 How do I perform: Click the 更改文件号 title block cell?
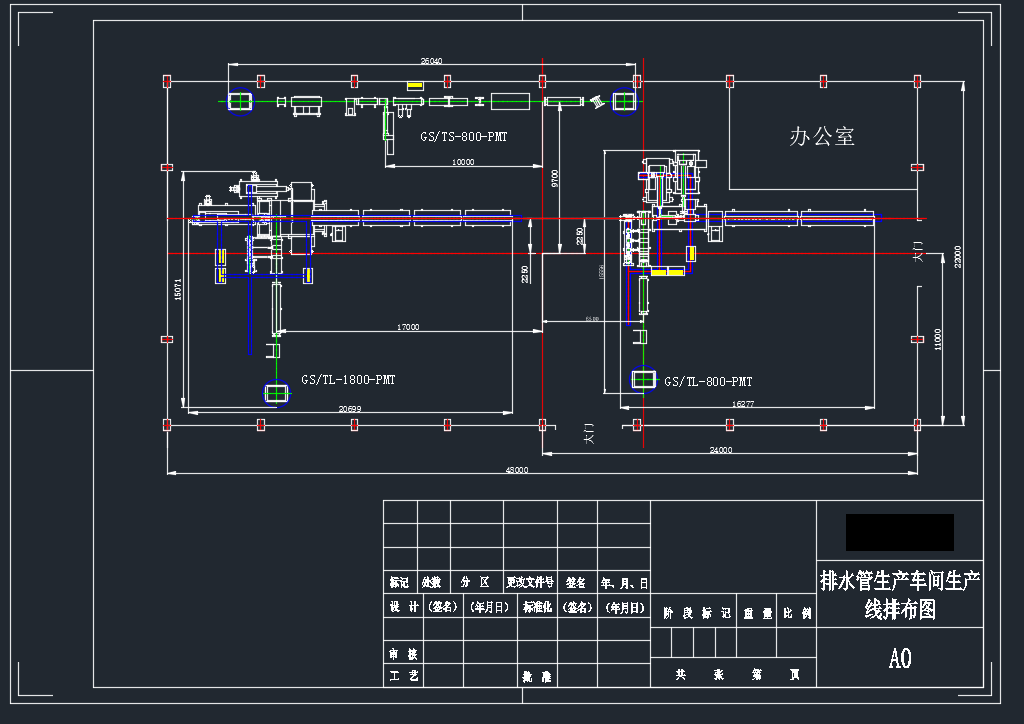point(530,582)
